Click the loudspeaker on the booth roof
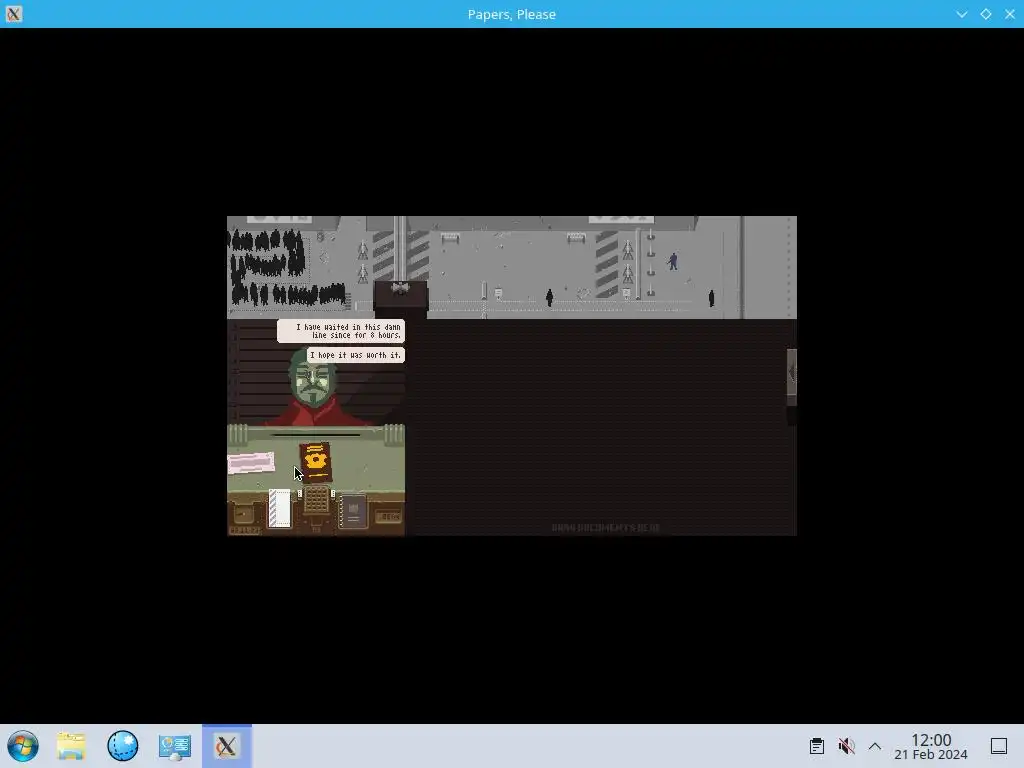The height and width of the screenshot is (768, 1024). point(400,288)
